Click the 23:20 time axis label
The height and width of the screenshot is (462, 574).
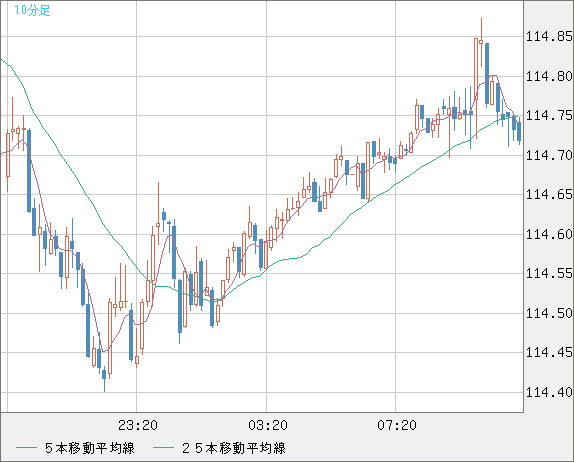click(x=138, y=425)
